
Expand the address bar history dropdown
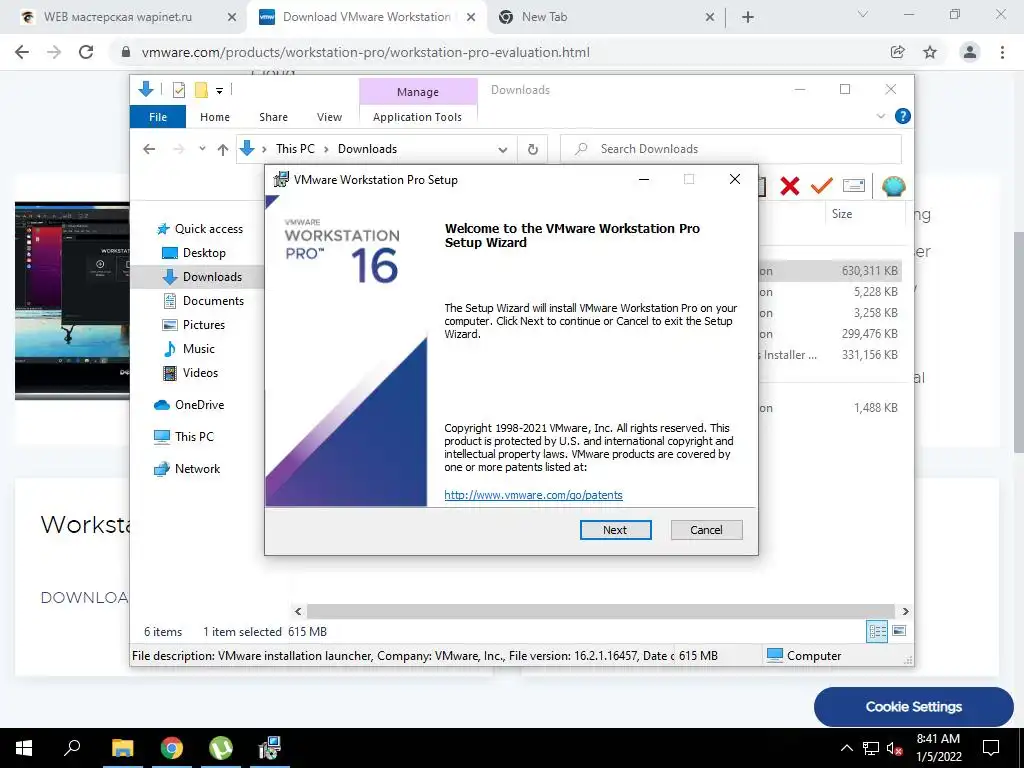(x=502, y=150)
